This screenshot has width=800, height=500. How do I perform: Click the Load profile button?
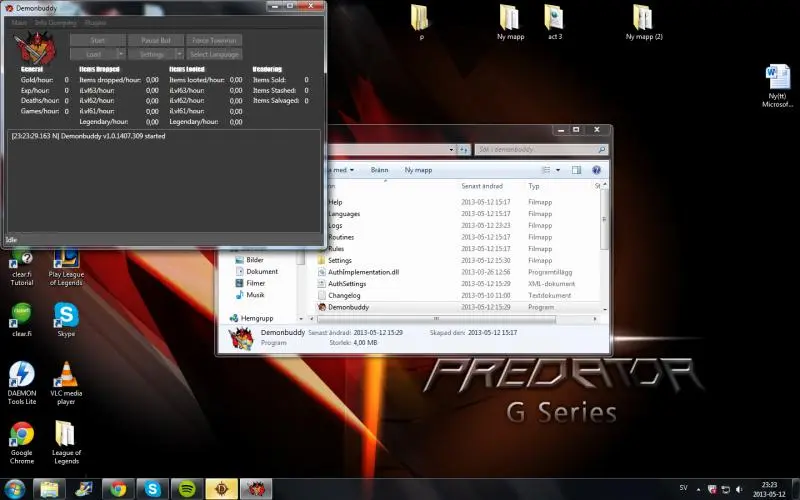pyautogui.click(x=93, y=54)
